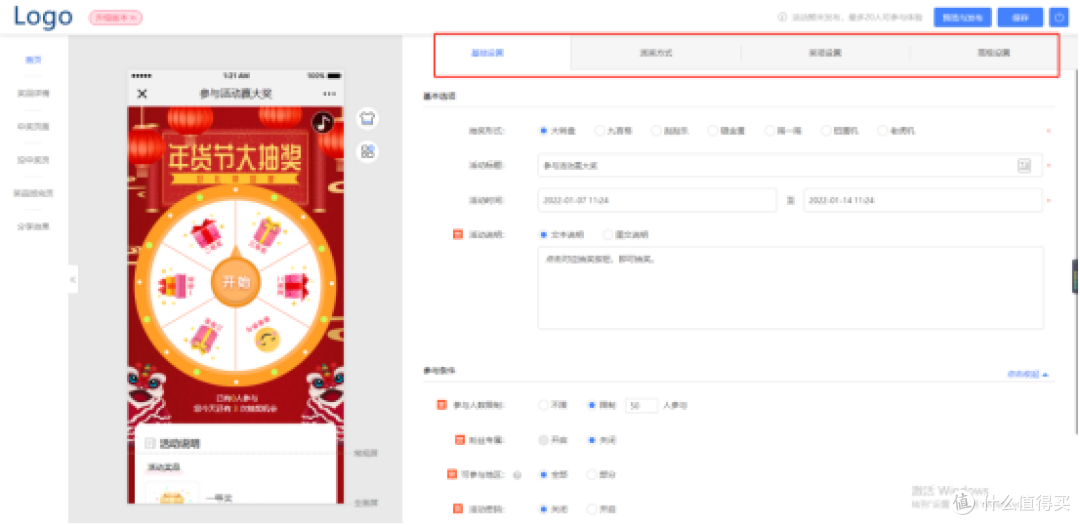Click the help icon after 可参与地区

(x=517, y=475)
